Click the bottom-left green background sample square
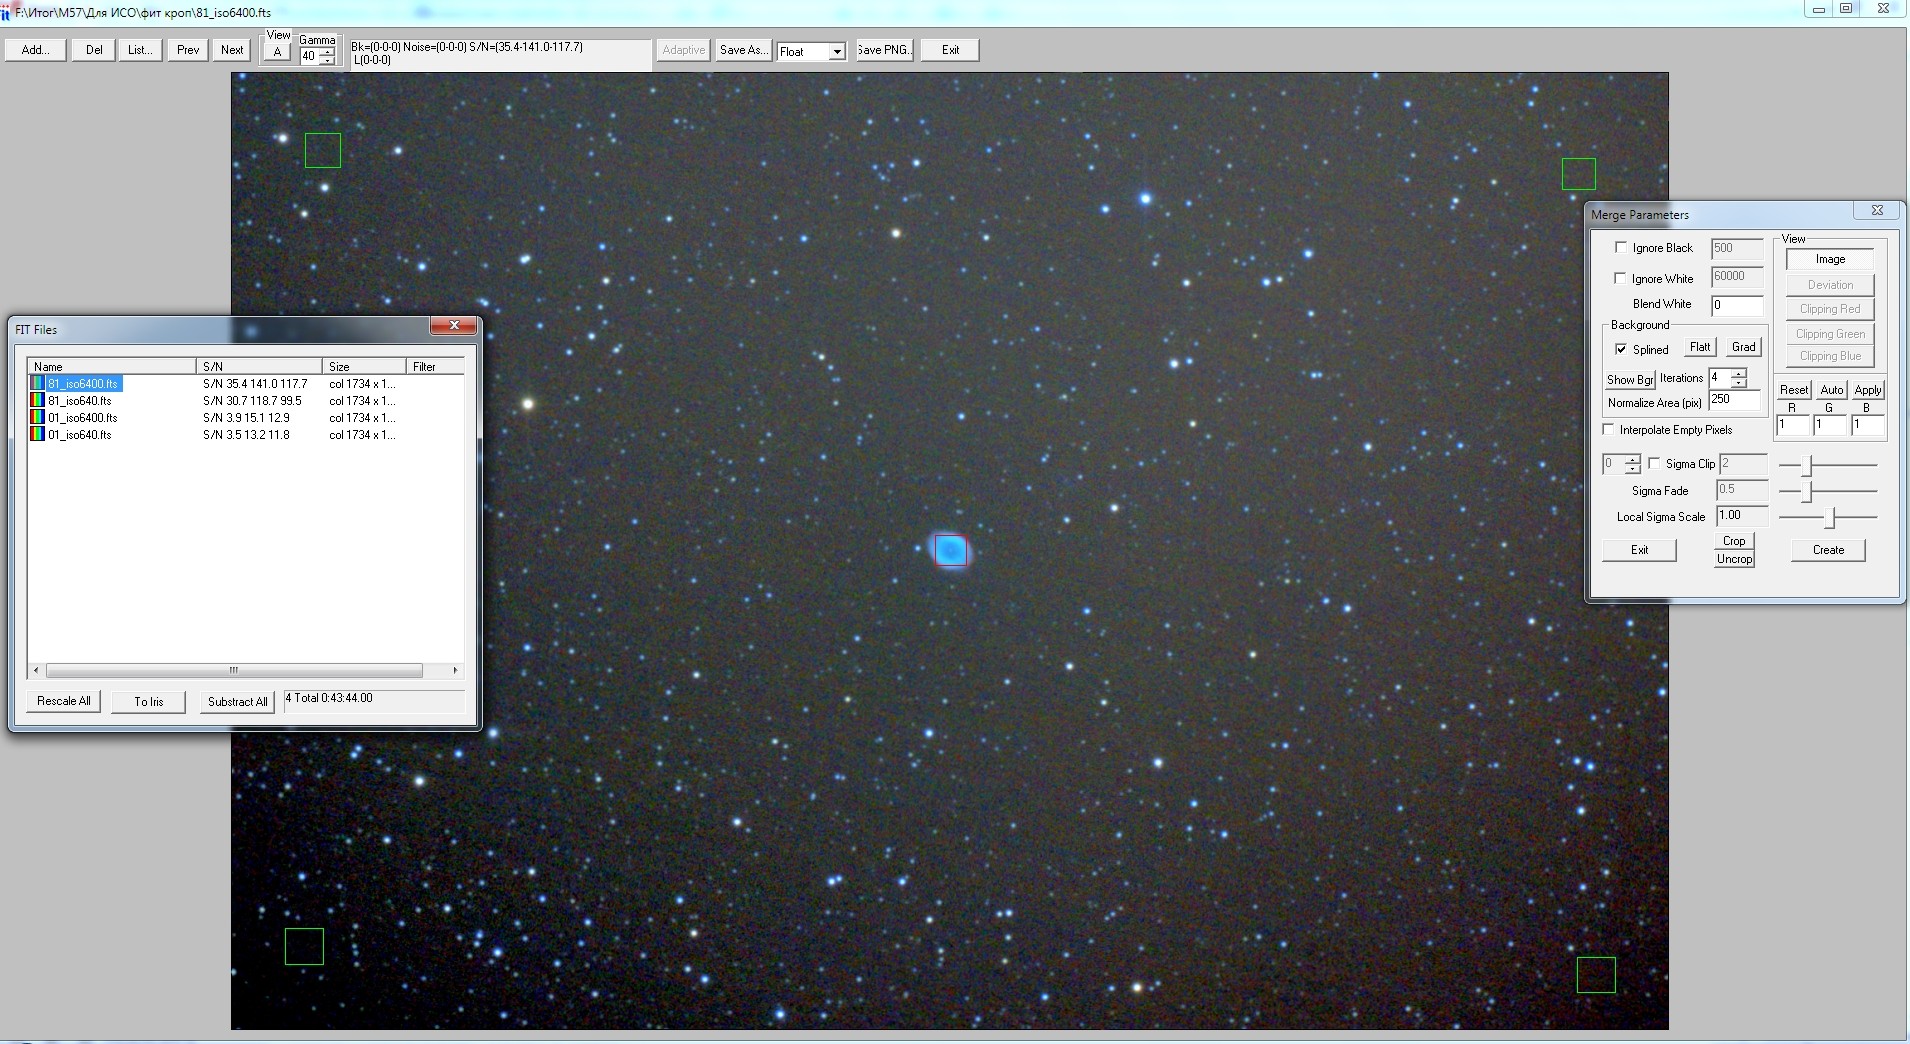 pos(304,946)
